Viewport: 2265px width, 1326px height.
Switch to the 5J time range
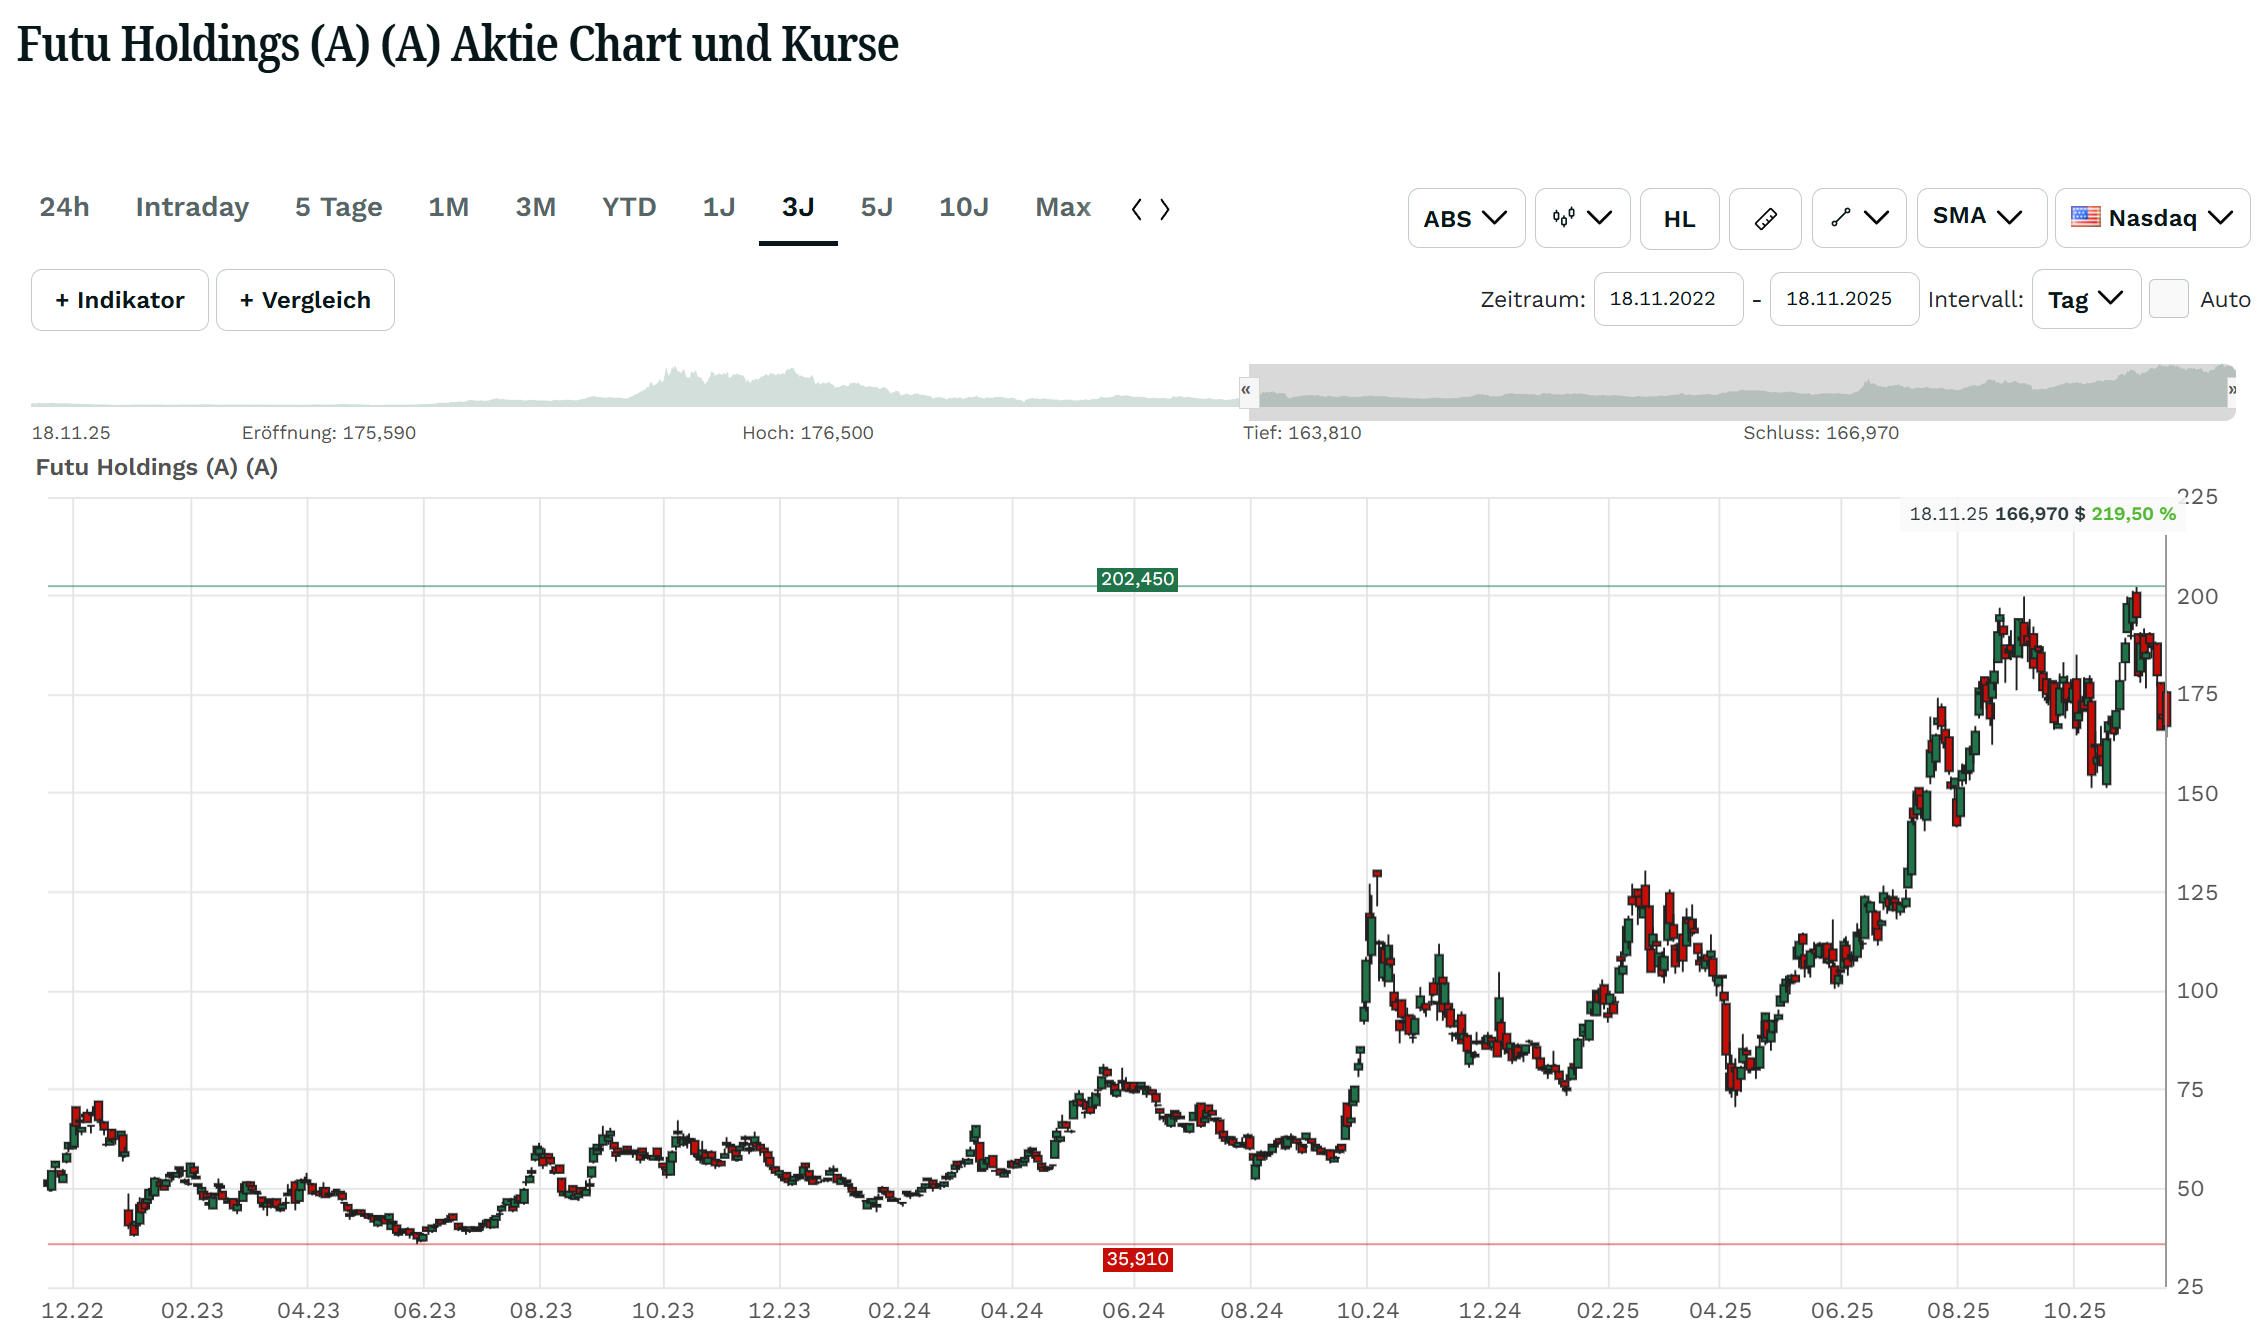point(876,207)
